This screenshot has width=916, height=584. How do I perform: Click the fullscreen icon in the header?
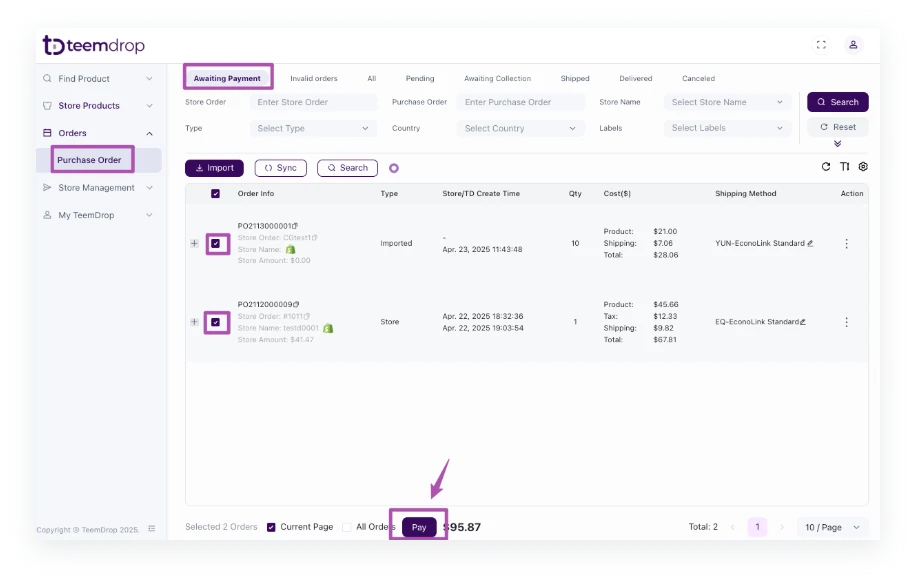click(821, 45)
